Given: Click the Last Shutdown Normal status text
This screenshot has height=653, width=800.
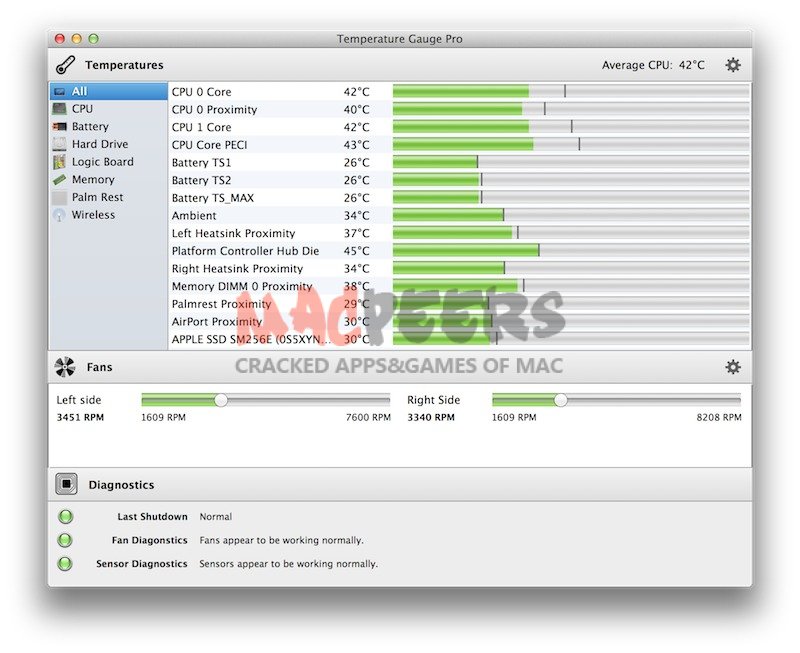Looking at the screenshot, I should point(215,516).
